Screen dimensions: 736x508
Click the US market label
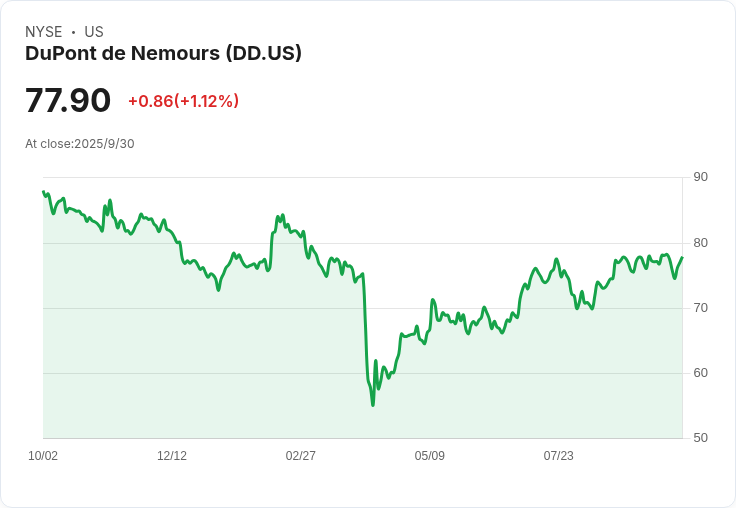[x=94, y=32]
